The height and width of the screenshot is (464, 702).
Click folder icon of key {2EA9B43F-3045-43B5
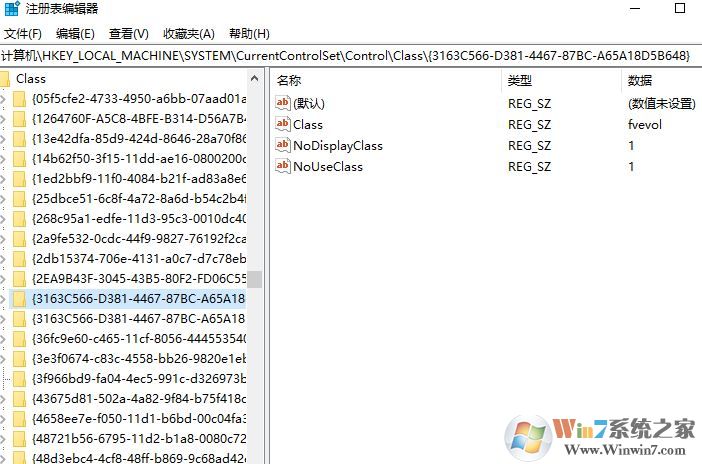19,279
